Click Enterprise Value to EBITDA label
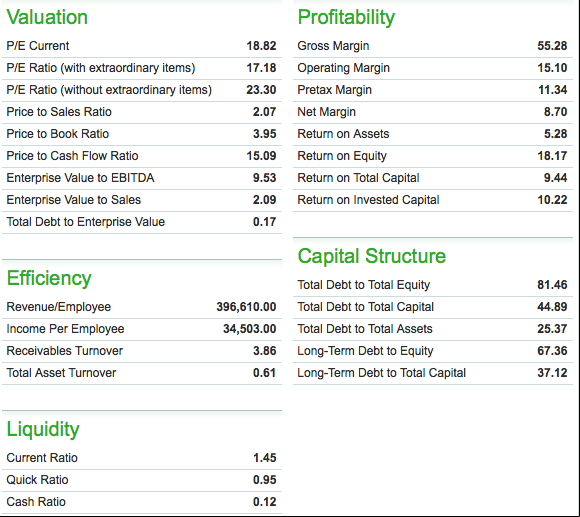This screenshot has width=580, height=517. (80, 178)
